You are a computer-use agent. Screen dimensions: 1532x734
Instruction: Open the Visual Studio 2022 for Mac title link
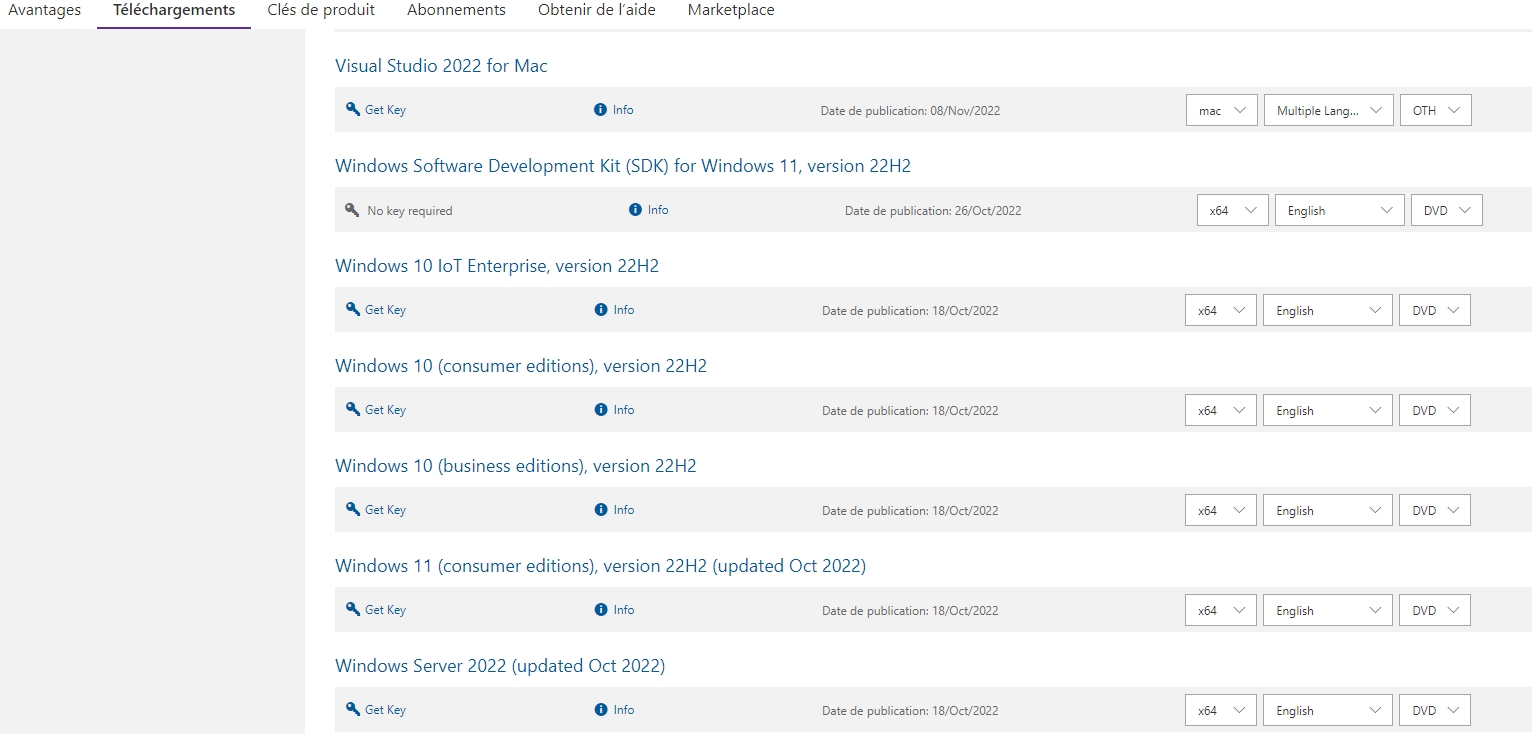pyautogui.click(x=441, y=66)
